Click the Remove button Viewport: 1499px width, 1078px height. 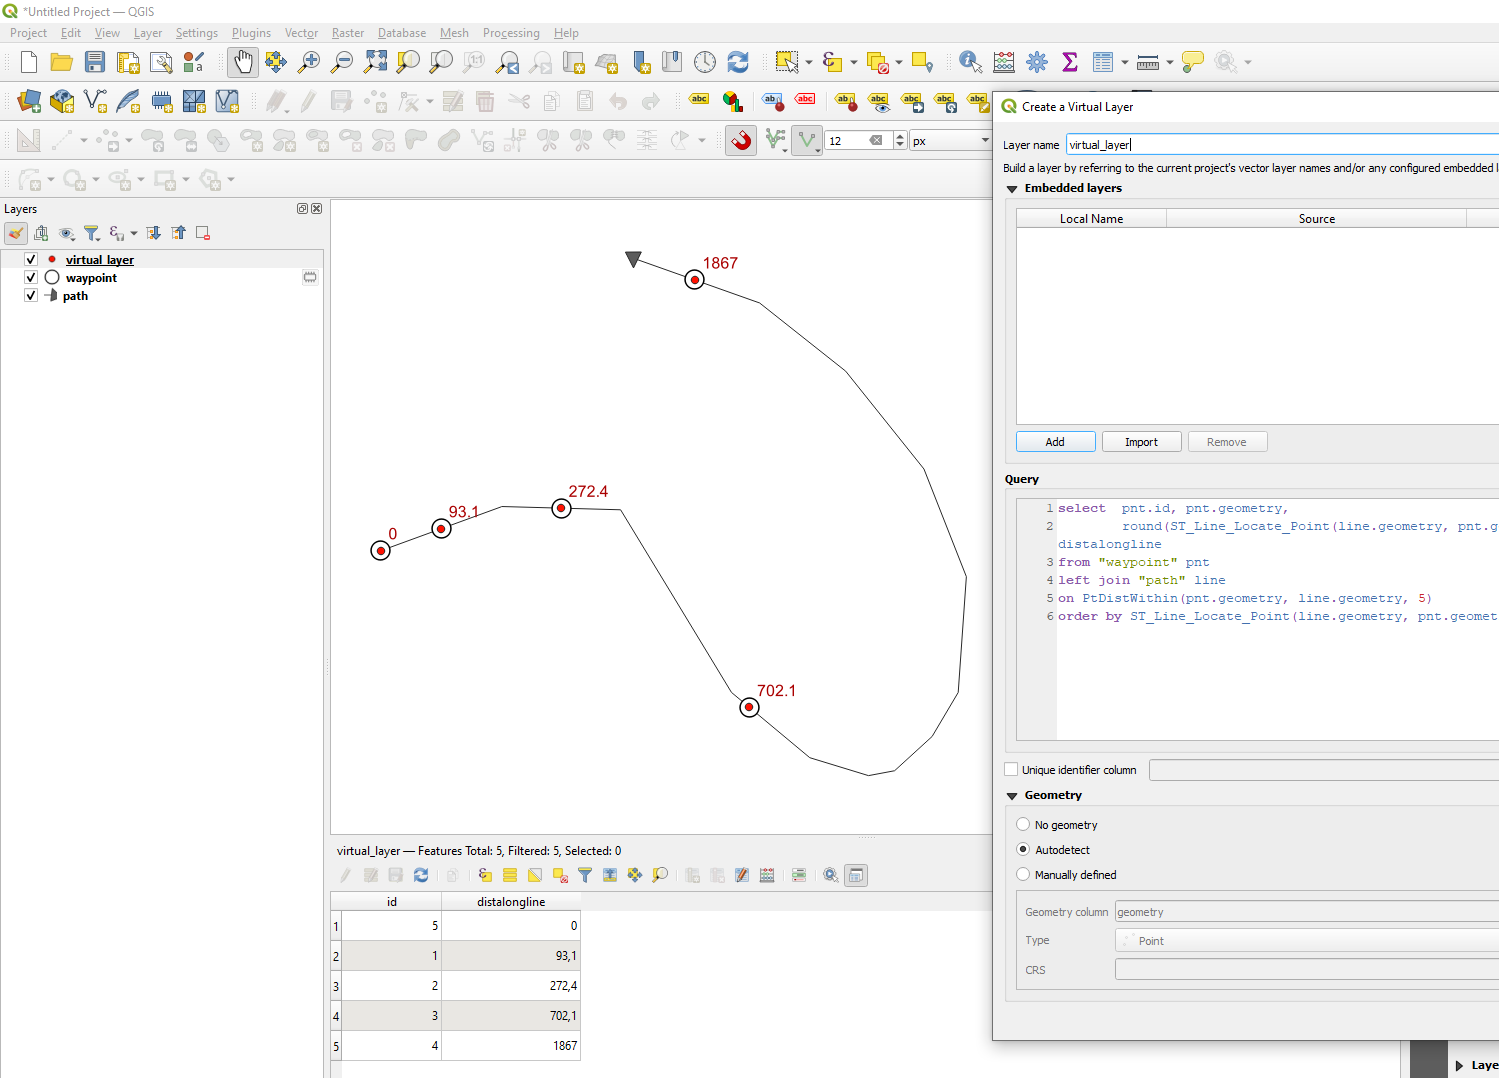(x=1227, y=442)
